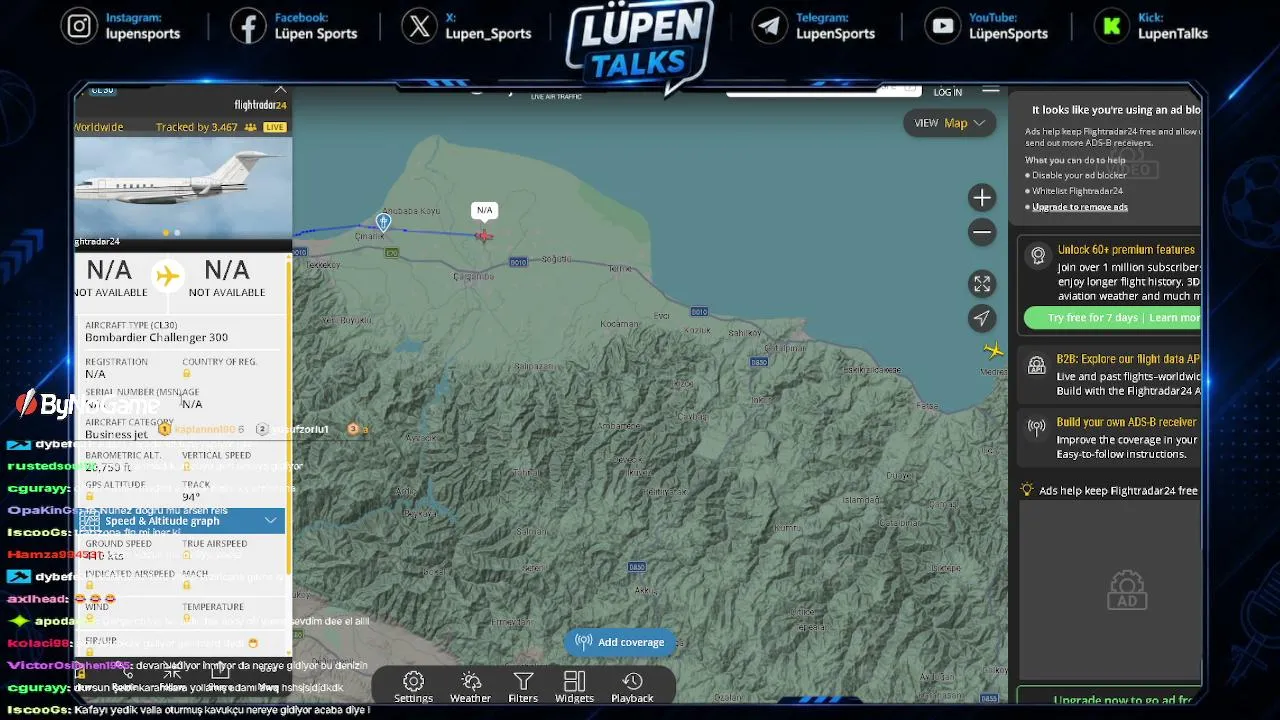Zoom out on the map

982,233
